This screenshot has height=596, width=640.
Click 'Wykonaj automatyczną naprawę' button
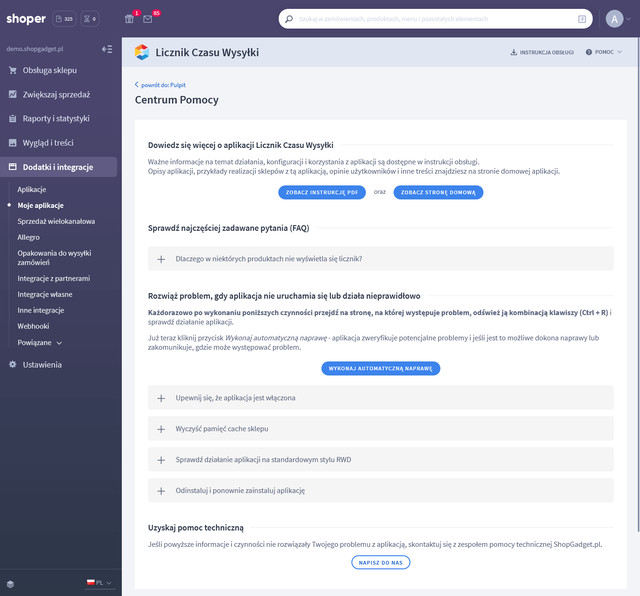point(380,368)
